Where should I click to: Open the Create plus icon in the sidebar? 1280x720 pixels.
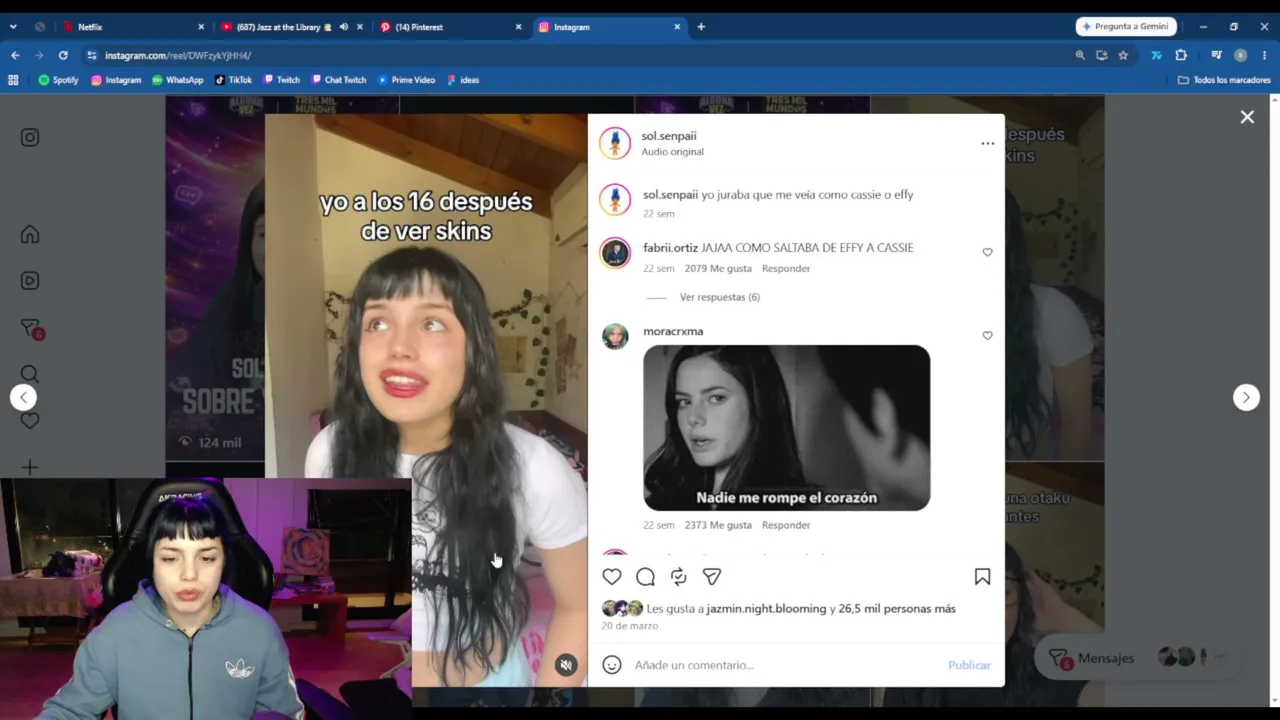pyautogui.click(x=30, y=467)
